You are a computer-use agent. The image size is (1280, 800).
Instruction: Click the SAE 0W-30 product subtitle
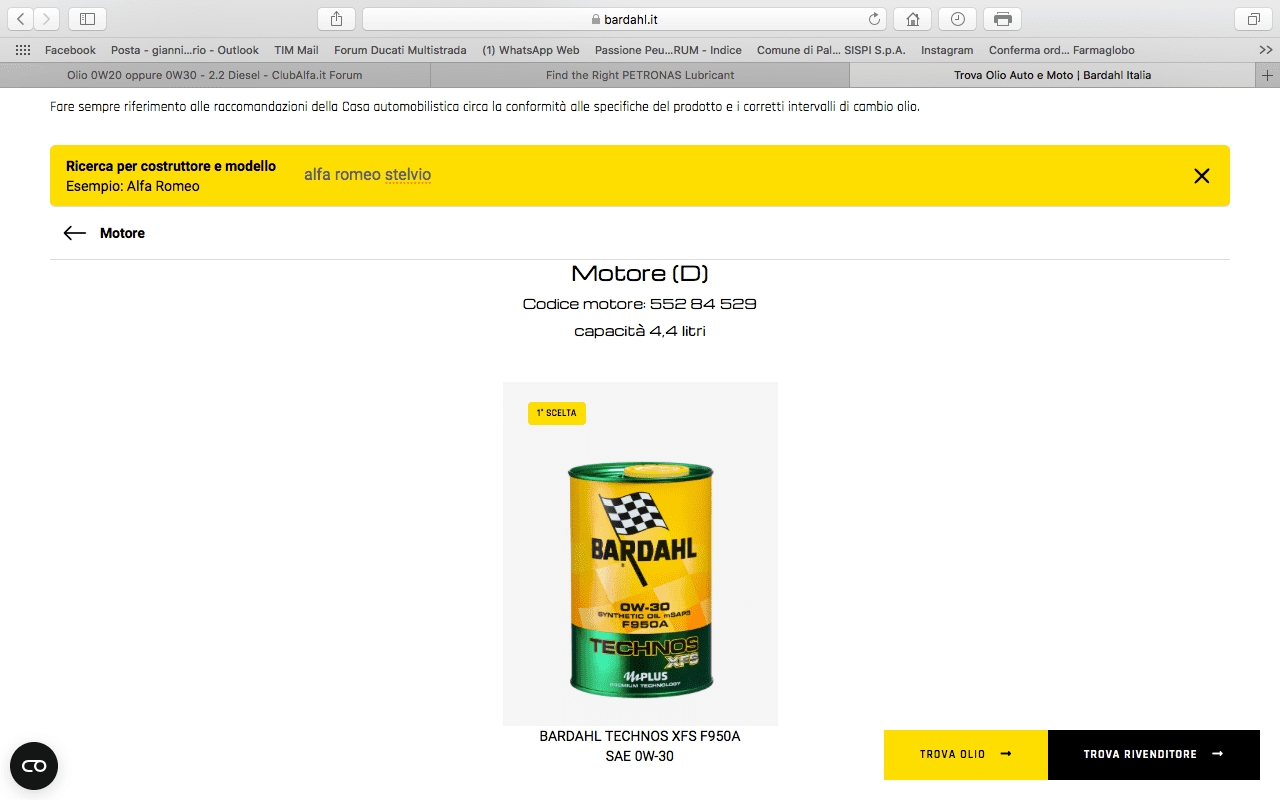point(640,756)
